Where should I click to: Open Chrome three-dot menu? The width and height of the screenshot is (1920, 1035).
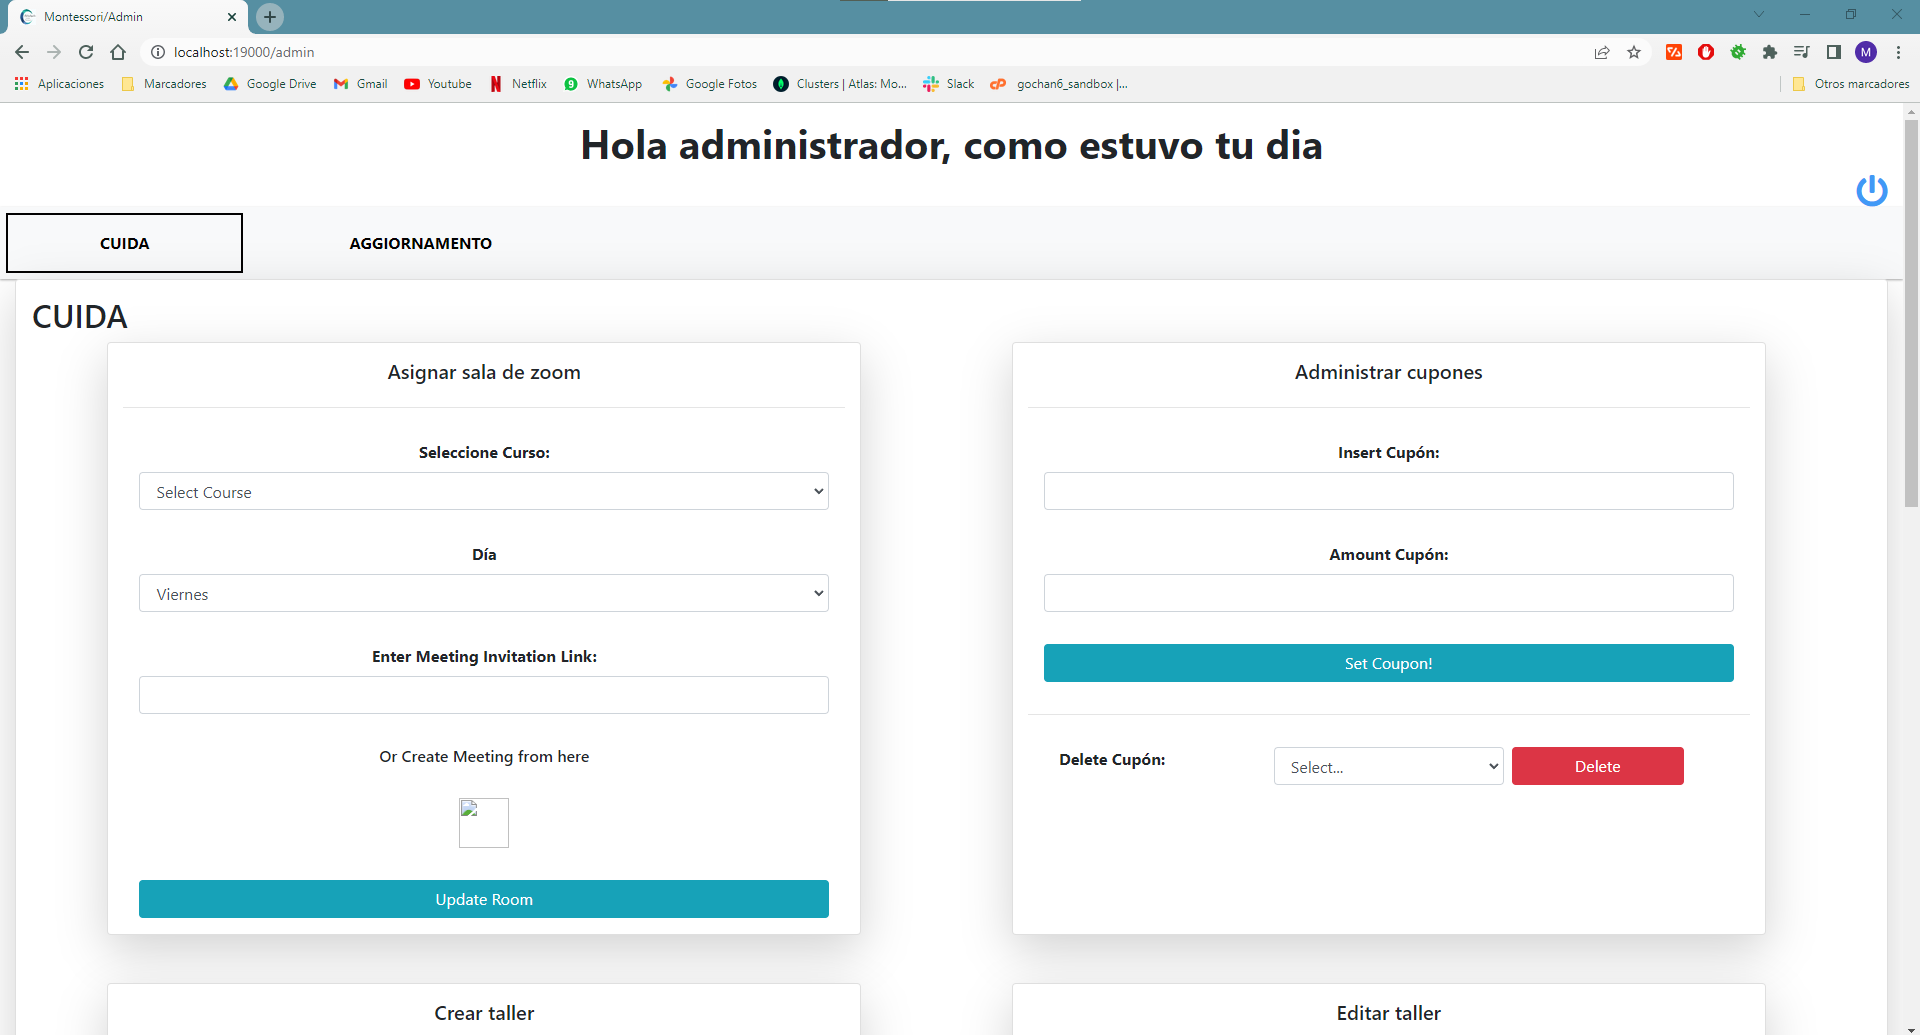[1898, 52]
